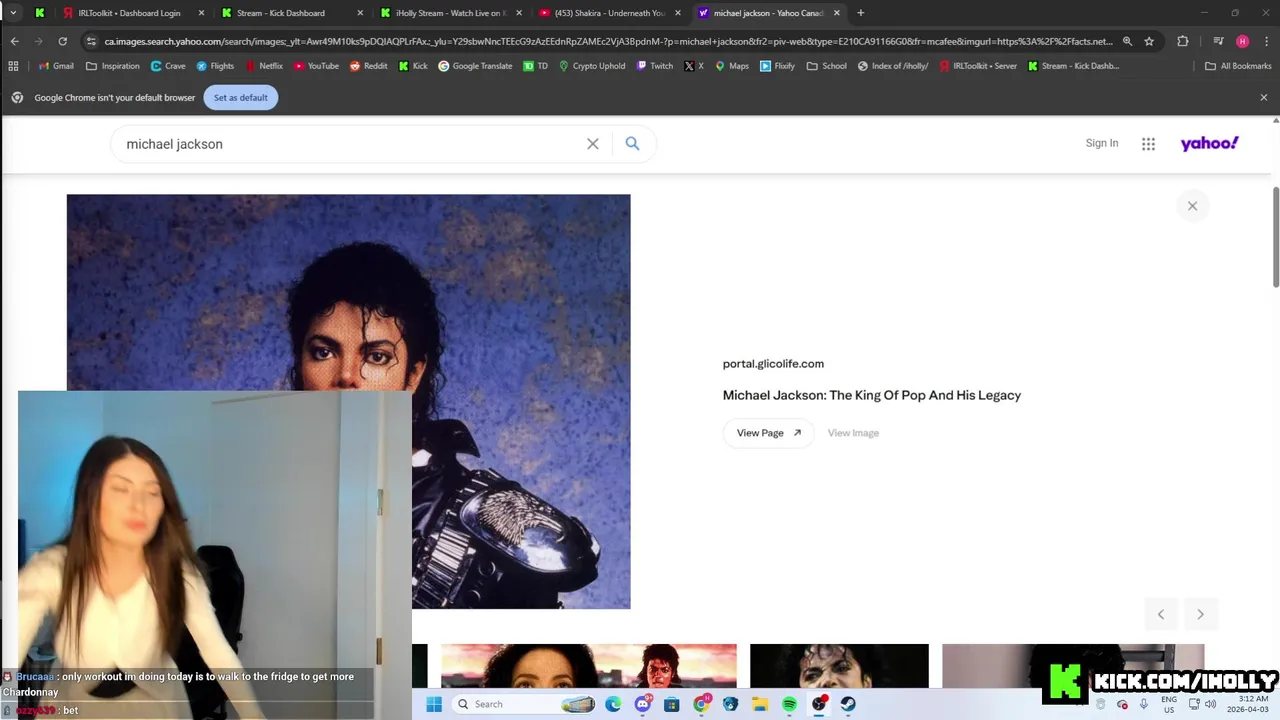The height and width of the screenshot is (720, 1280).
Task: Switch to iHolly Stream Watch Live tab
Action: click(451, 13)
